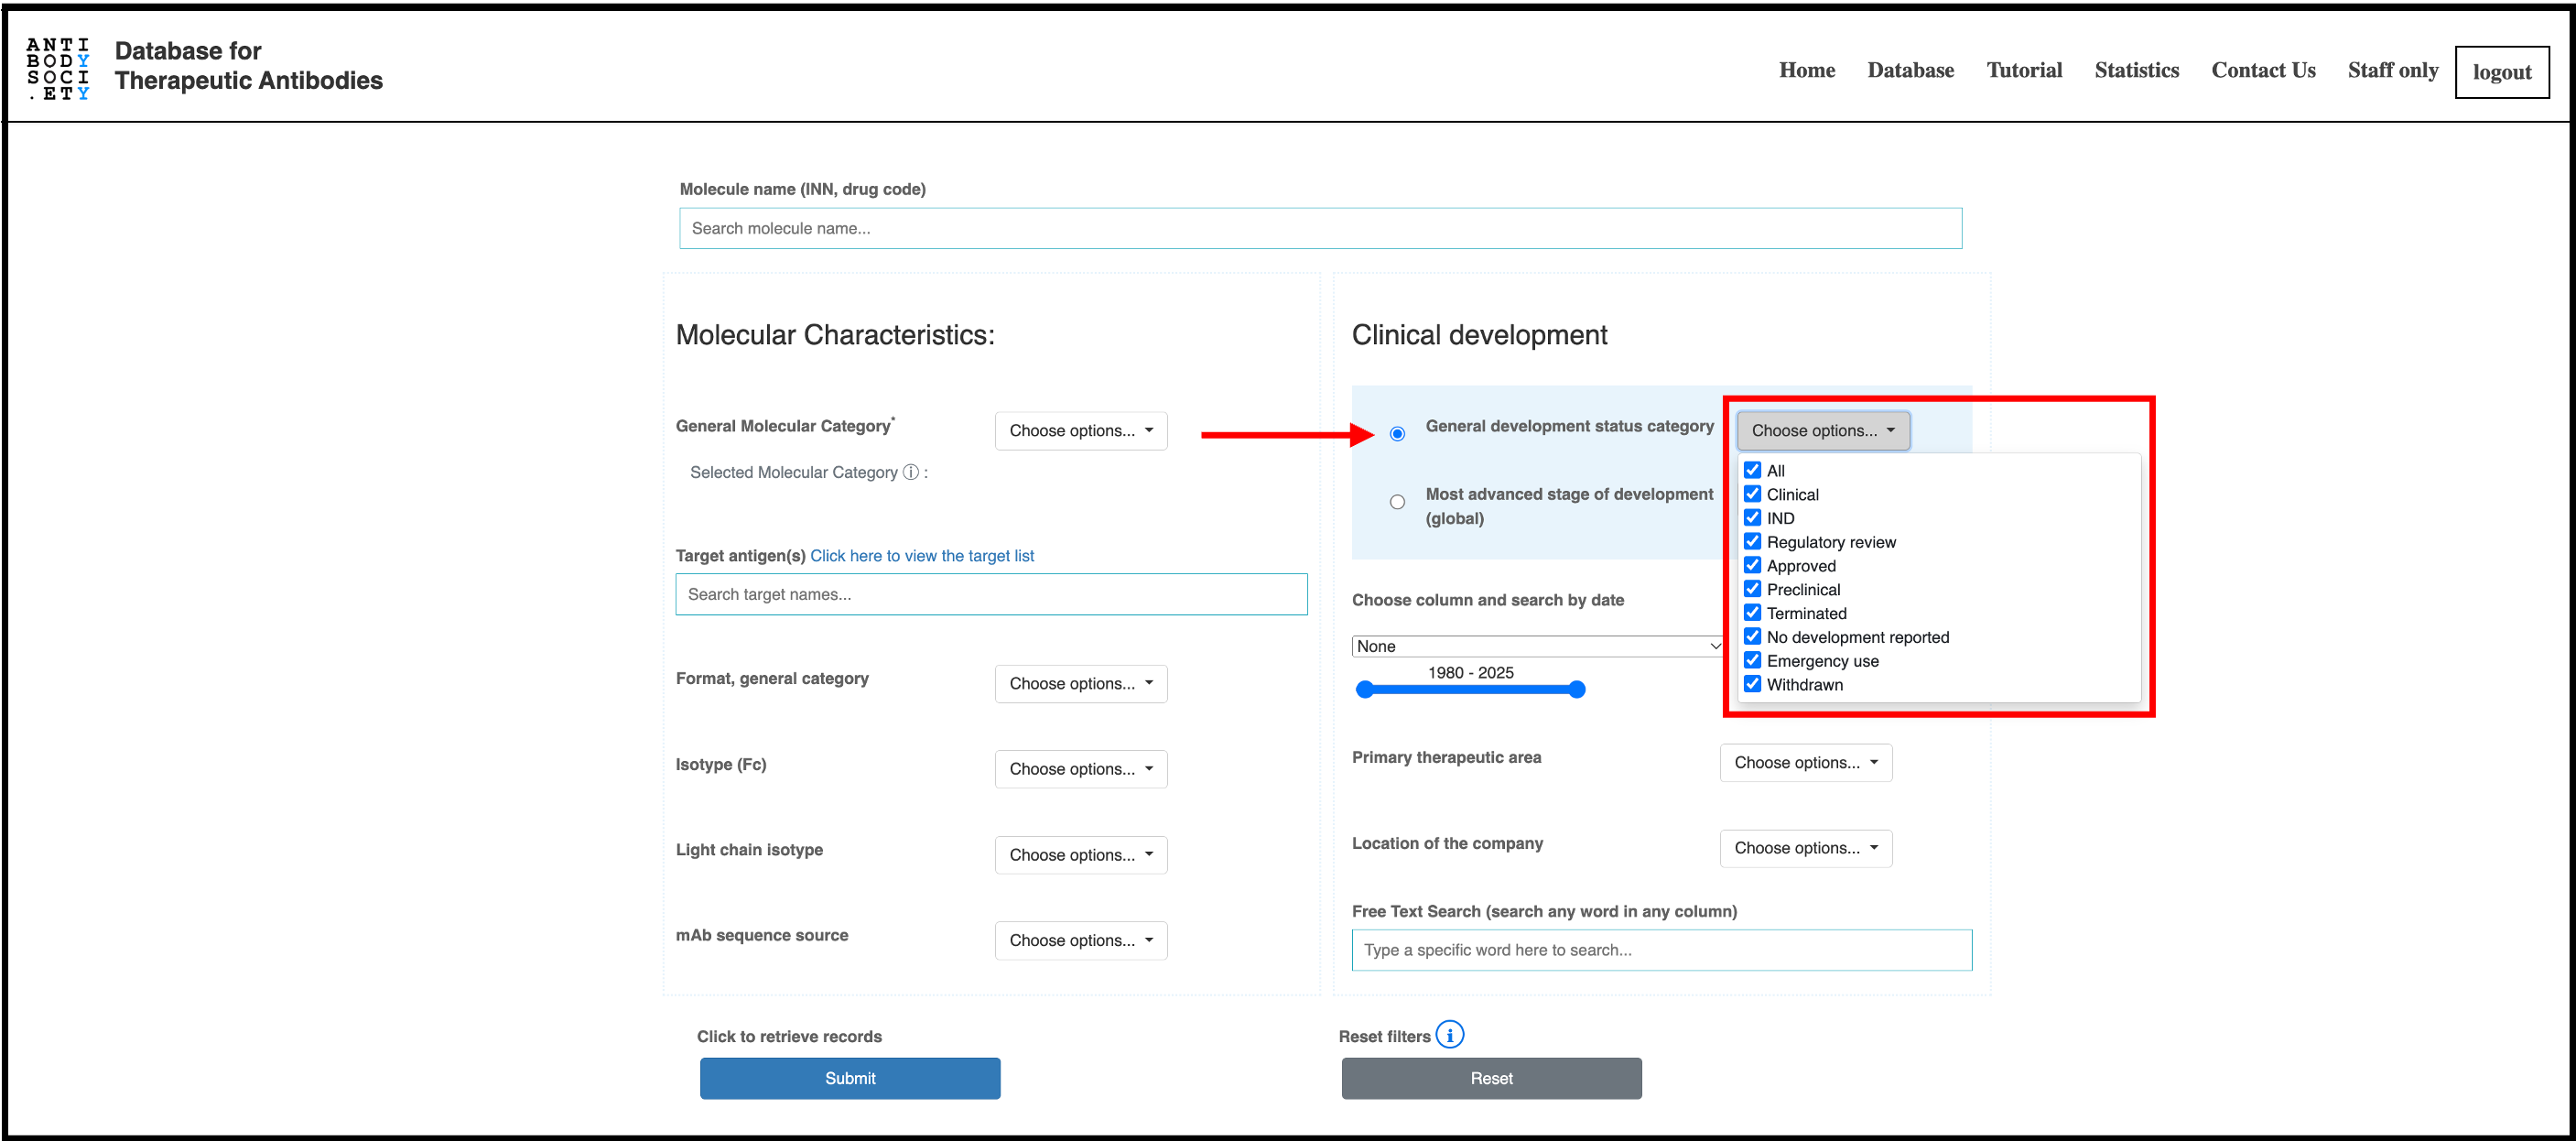The image size is (2576, 1141).
Task: Open General Molecular Category dropdown
Action: click(1080, 431)
